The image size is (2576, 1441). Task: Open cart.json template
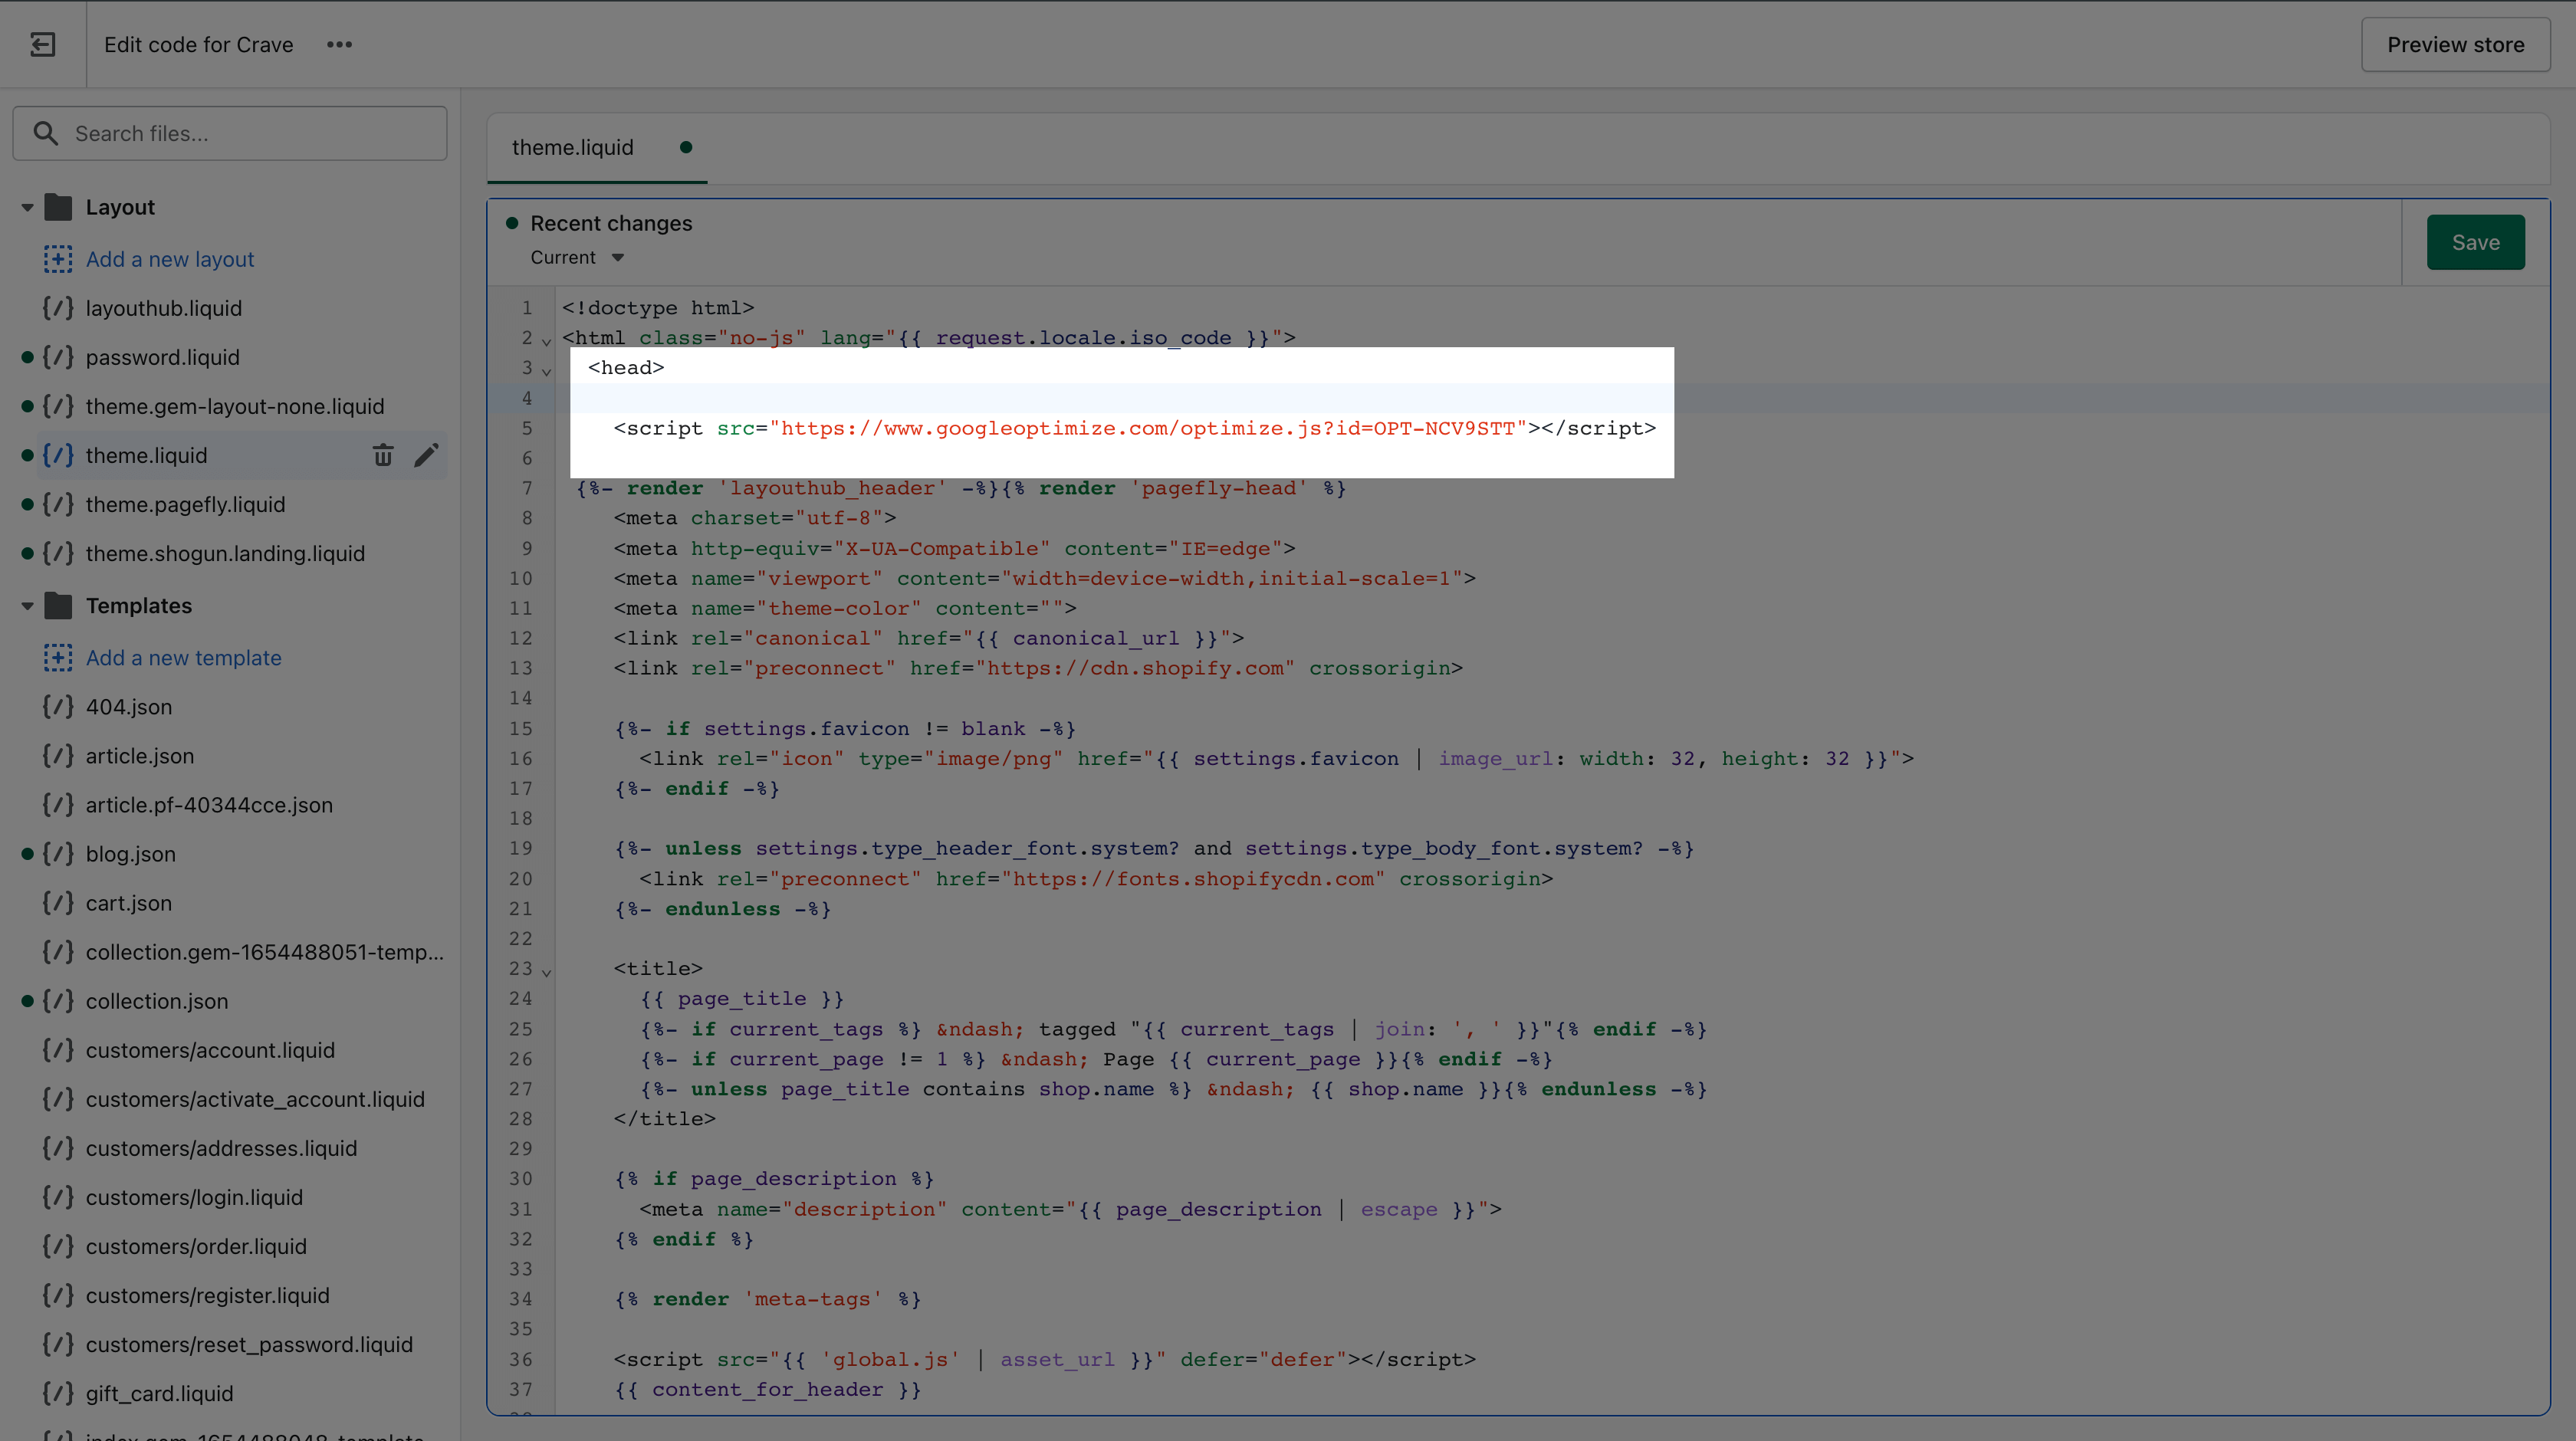coord(129,903)
